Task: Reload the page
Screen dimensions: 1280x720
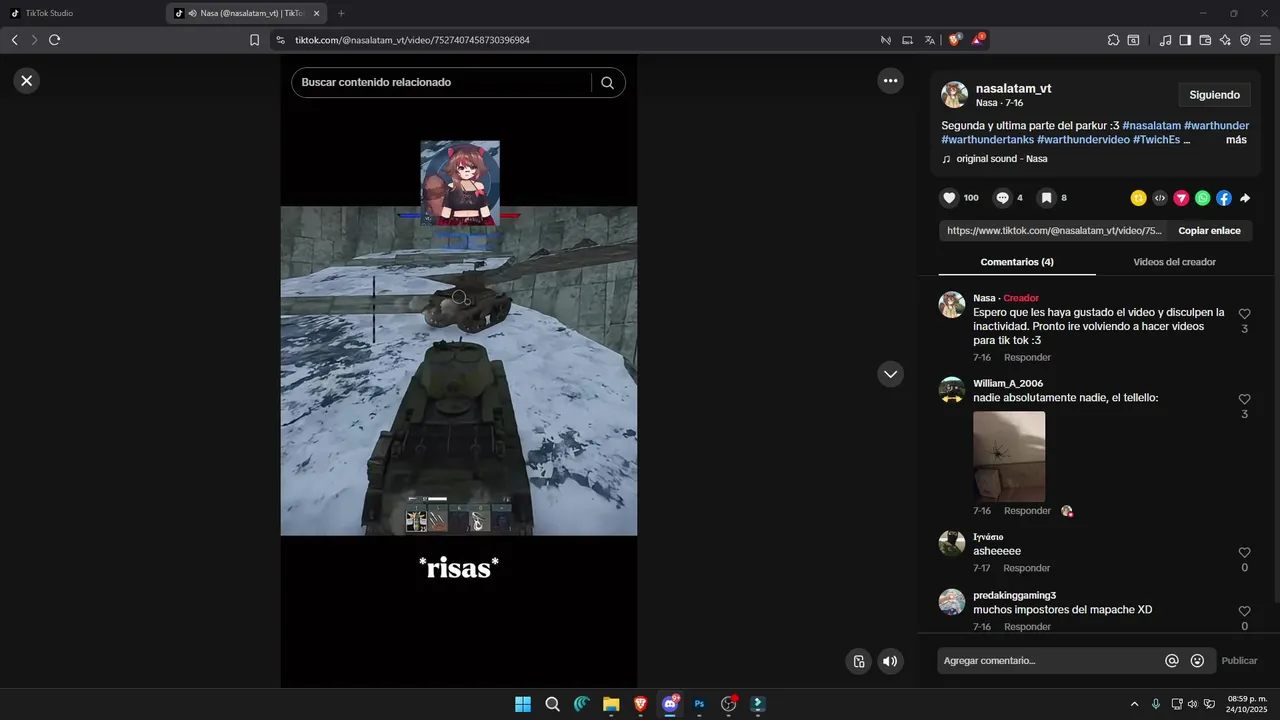Action: click(54, 40)
